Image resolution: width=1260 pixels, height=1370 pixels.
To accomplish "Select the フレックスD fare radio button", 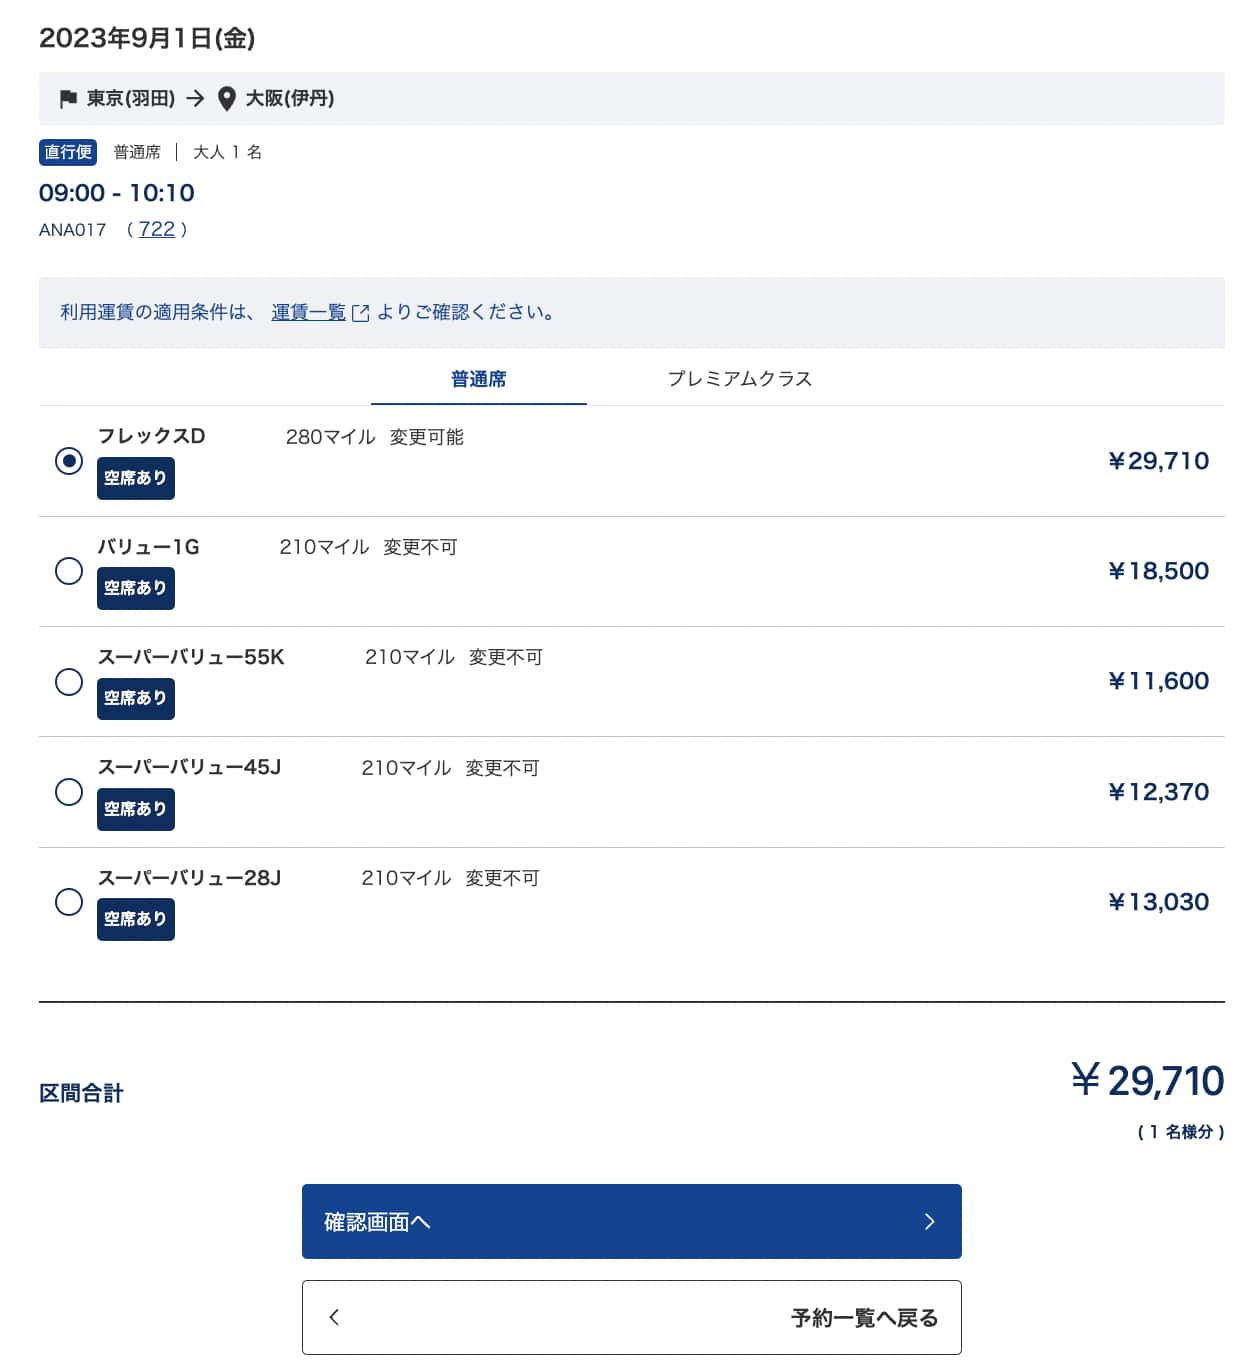I will [x=69, y=461].
